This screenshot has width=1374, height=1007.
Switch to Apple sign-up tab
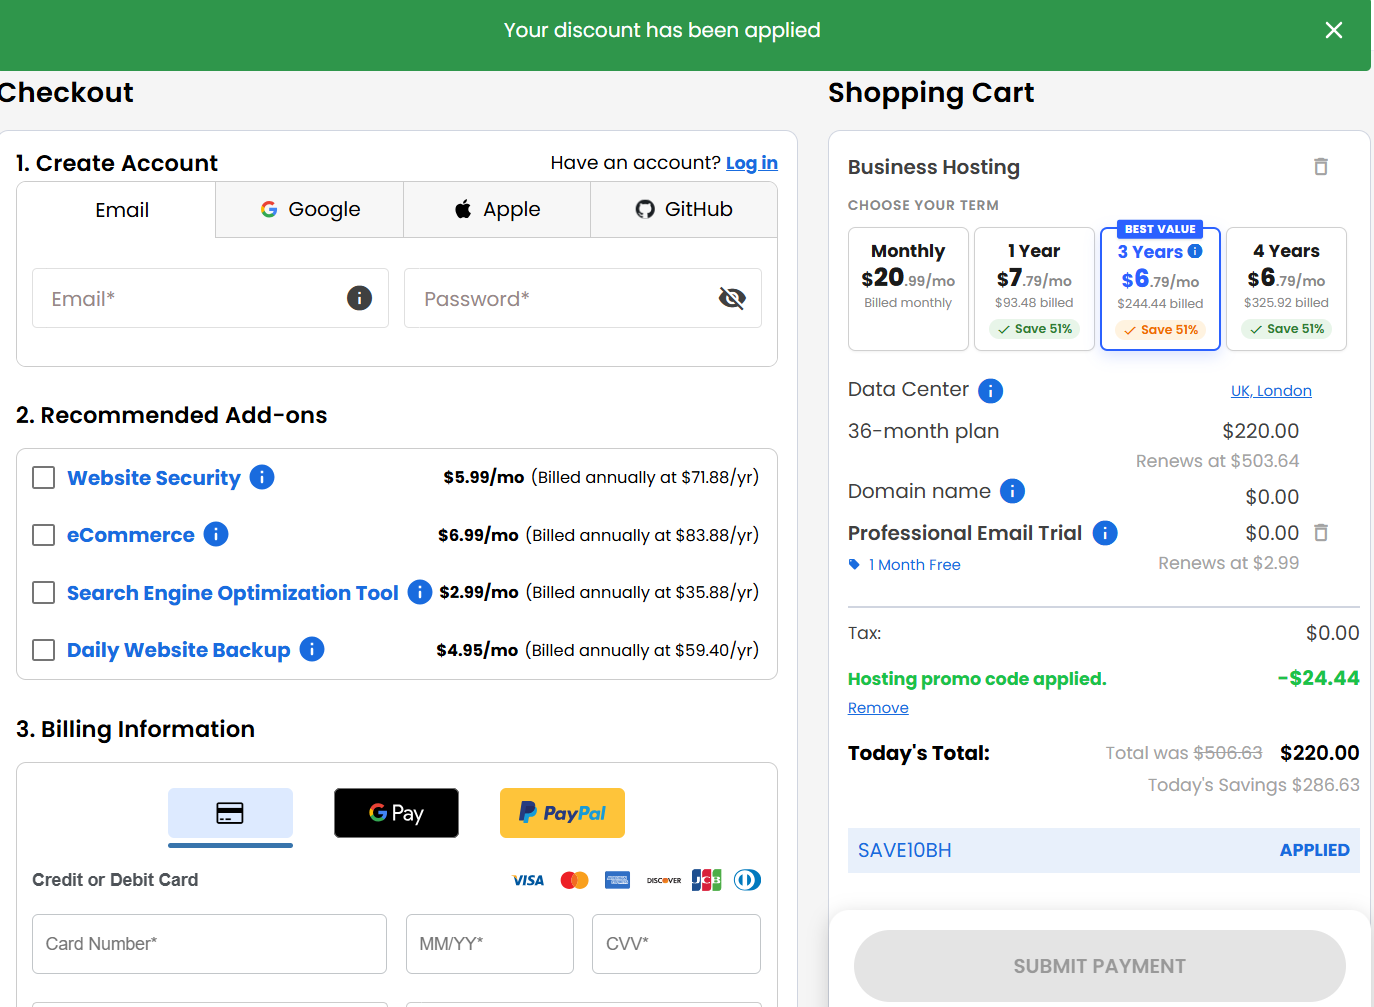[x=497, y=210]
